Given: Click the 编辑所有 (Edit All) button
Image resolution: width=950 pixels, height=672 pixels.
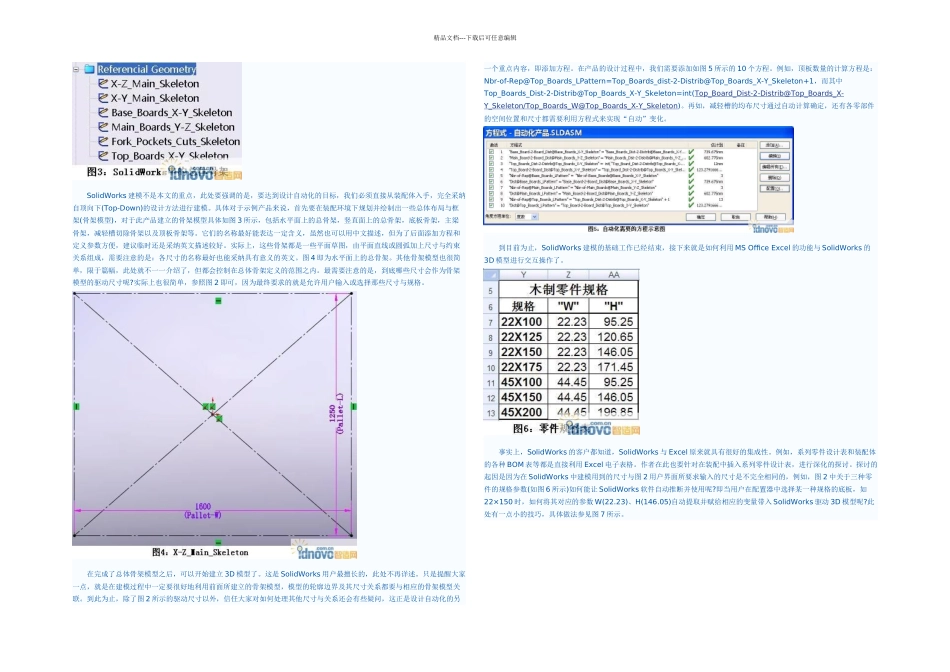Looking at the screenshot, I should (775, 167).
